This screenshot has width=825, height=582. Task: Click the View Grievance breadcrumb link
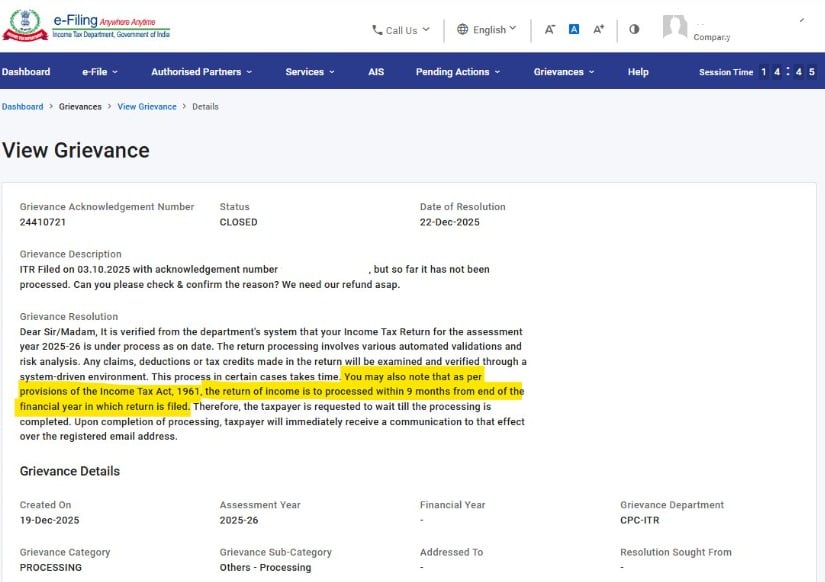tap(147, 107)
